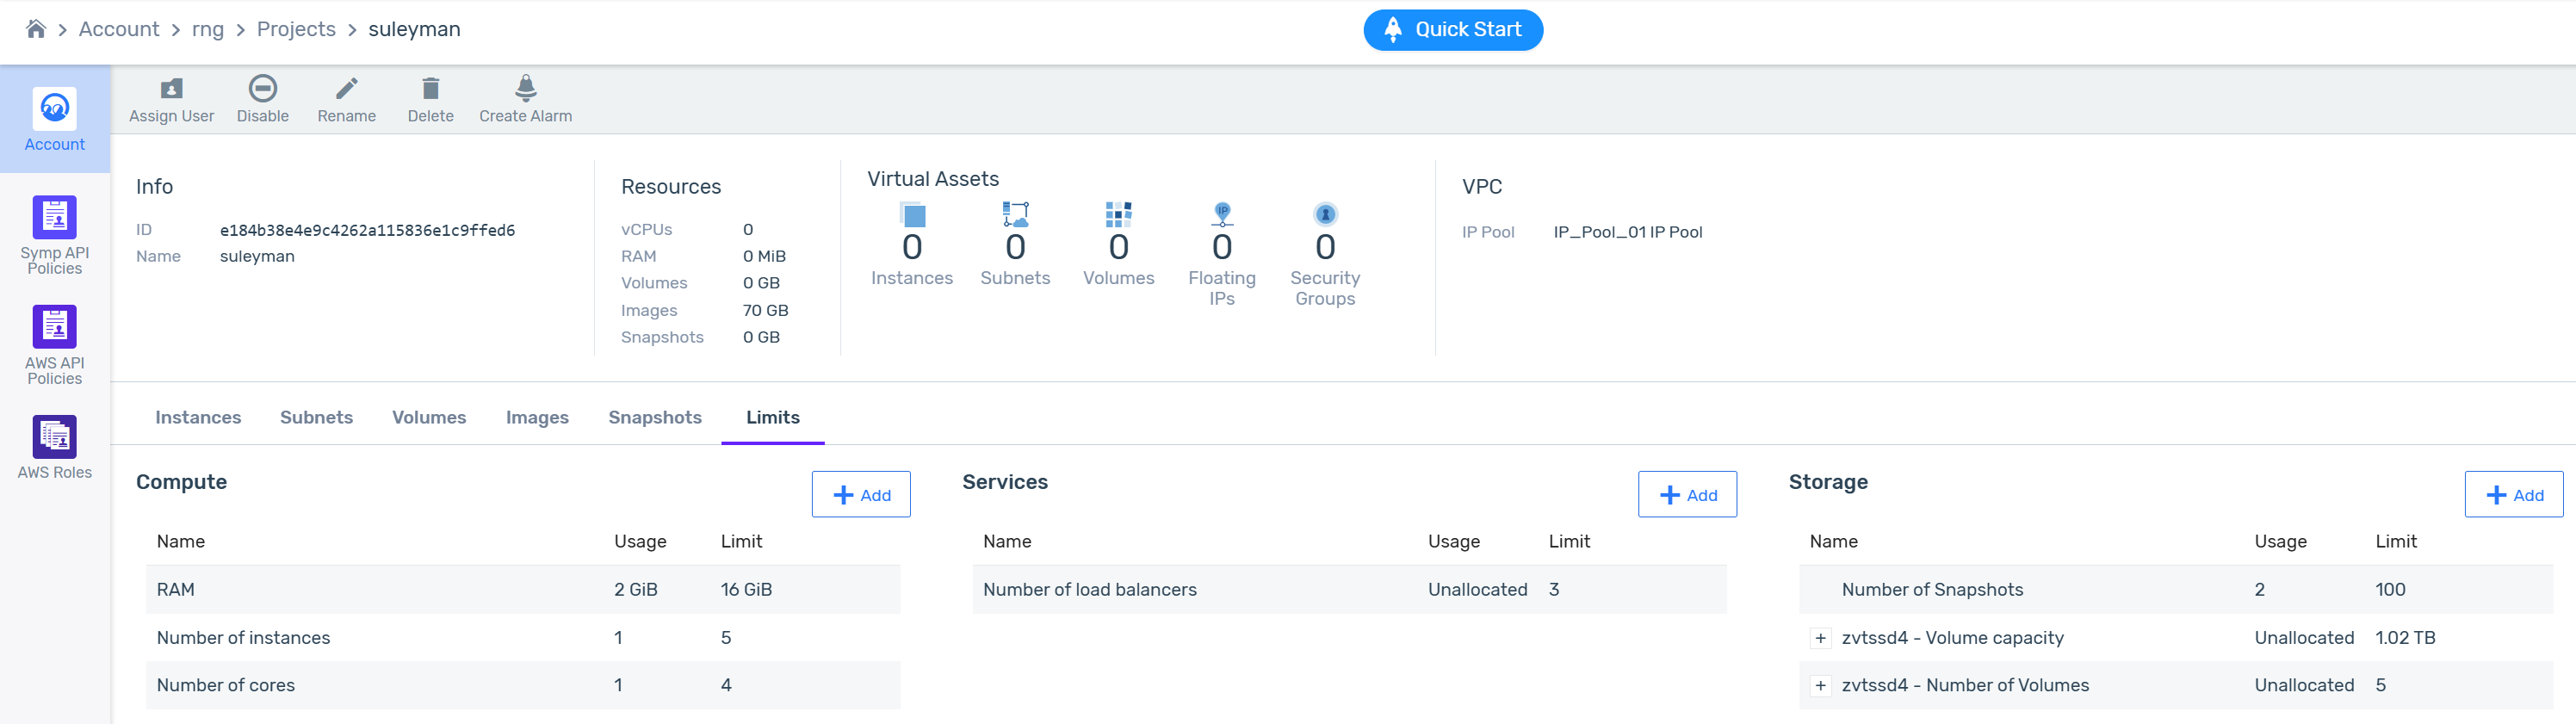
Task: Add a Compute limit
Action: [861, 494]
